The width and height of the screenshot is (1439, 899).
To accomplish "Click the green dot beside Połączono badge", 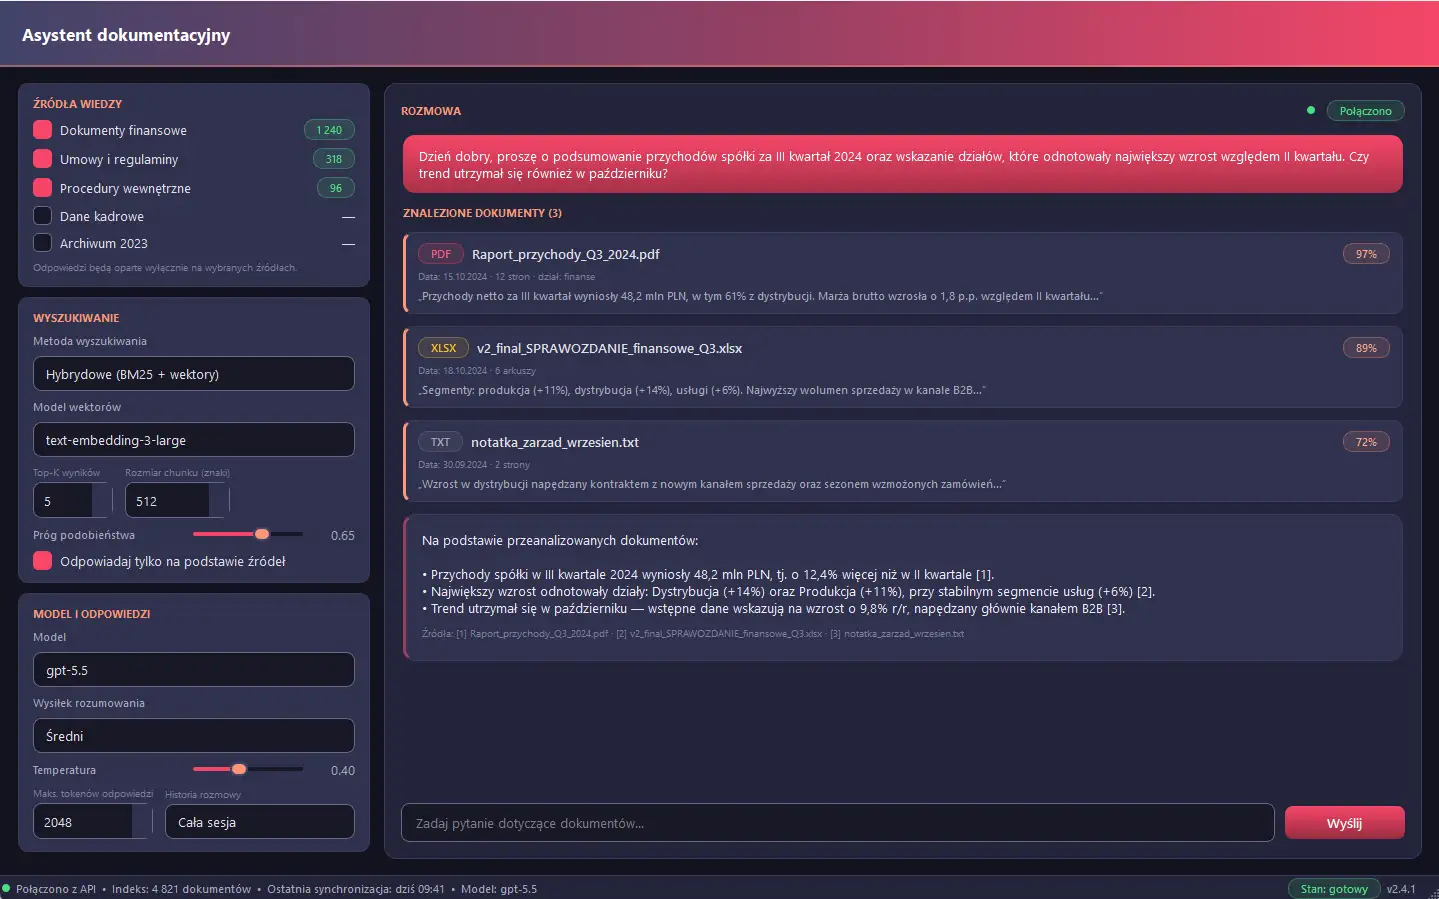I will [1311, 110].
